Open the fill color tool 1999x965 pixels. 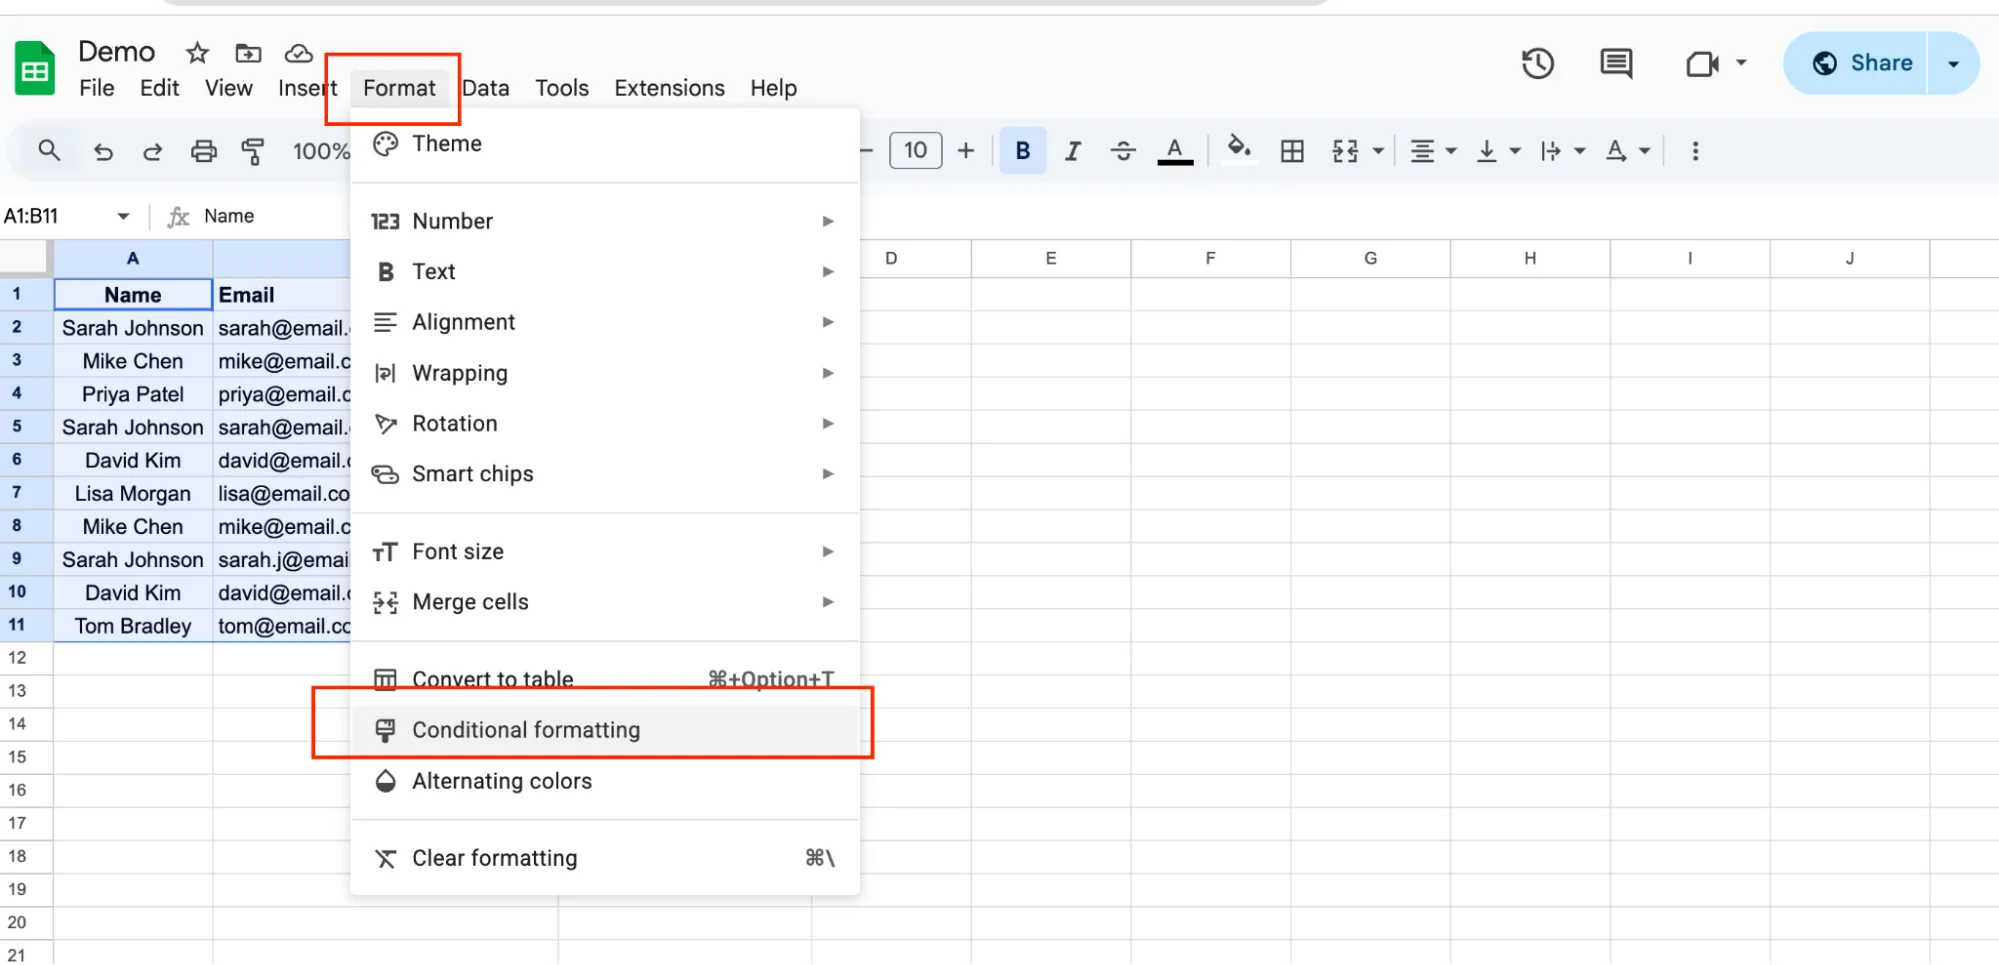(x=1240, y=150)
